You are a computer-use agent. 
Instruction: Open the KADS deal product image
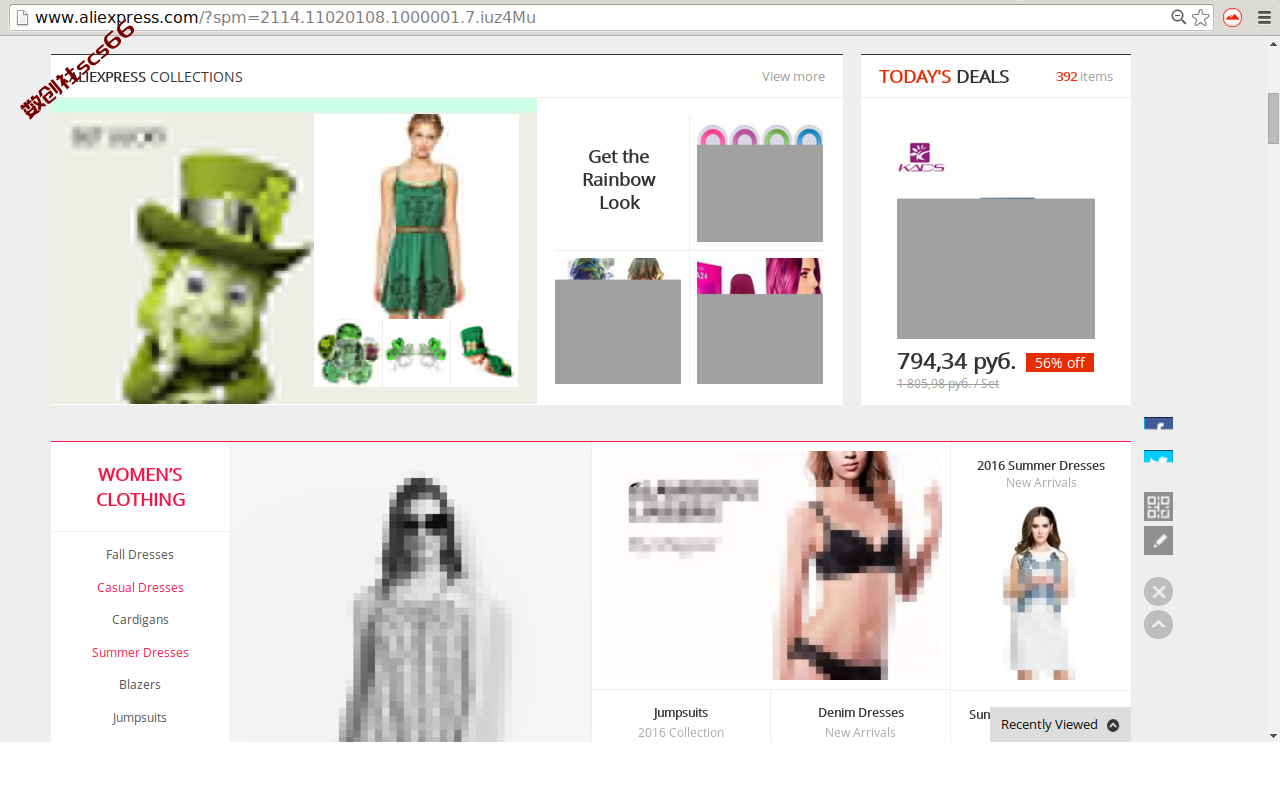[996, 240]
